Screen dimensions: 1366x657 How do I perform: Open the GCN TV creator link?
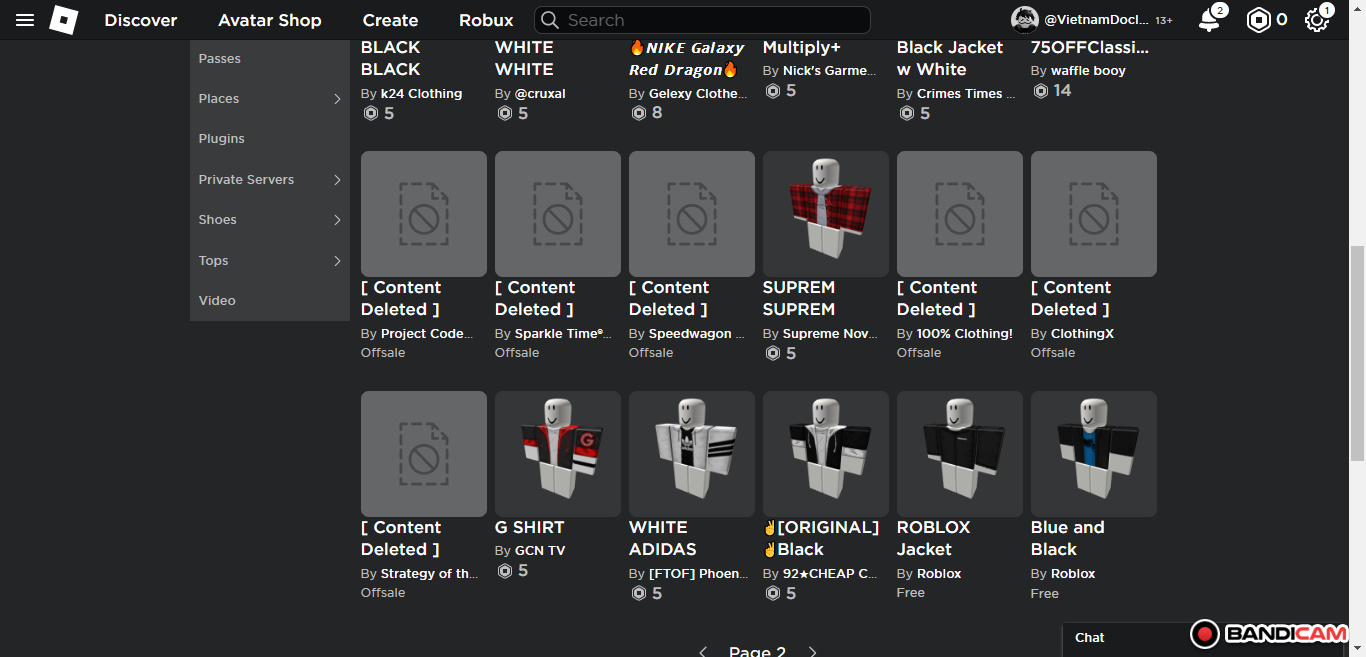click(540, 551)
